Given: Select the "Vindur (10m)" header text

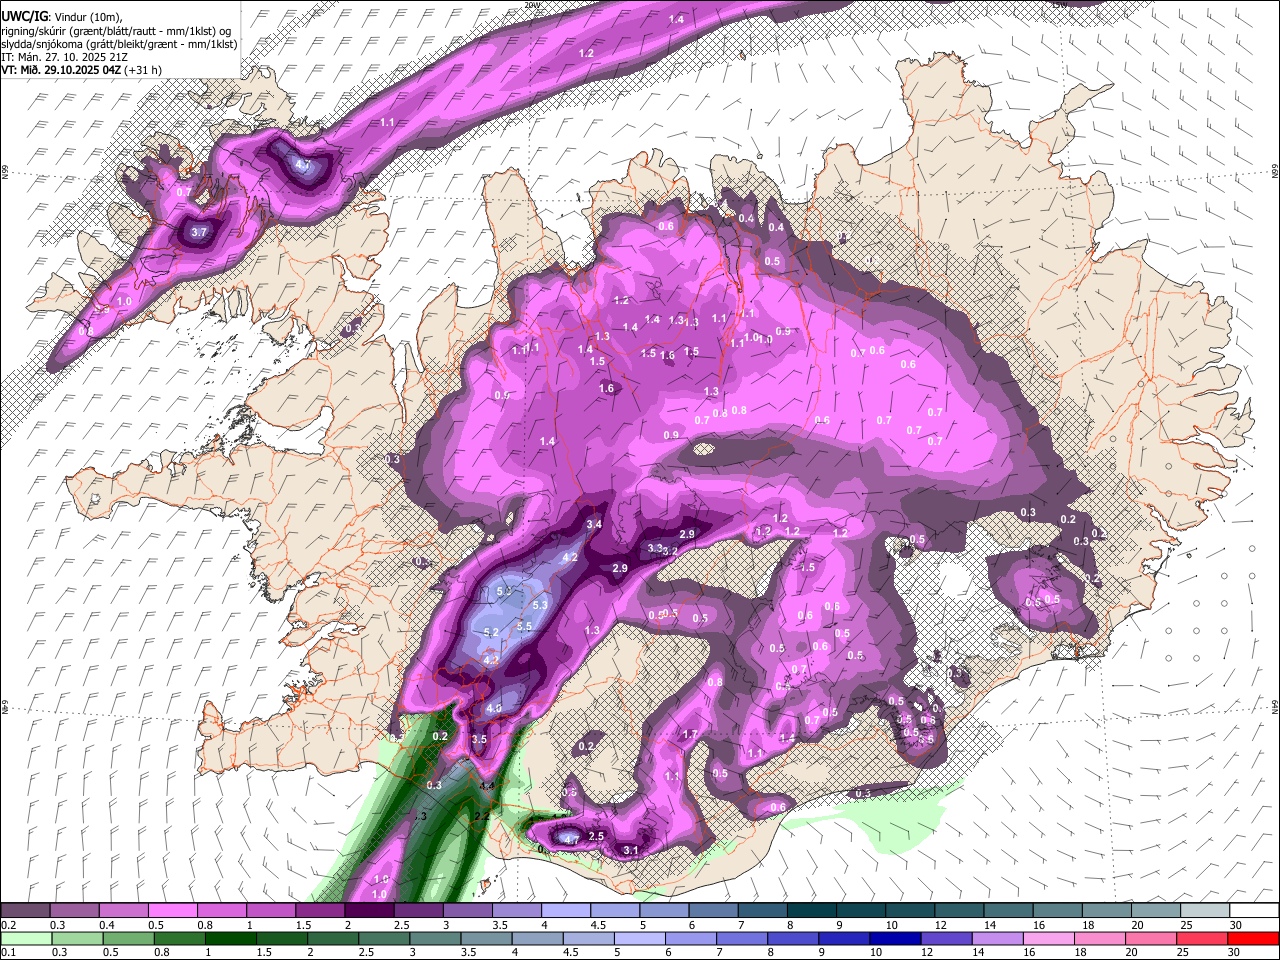Looking at the screenshot, I should 87,17.
